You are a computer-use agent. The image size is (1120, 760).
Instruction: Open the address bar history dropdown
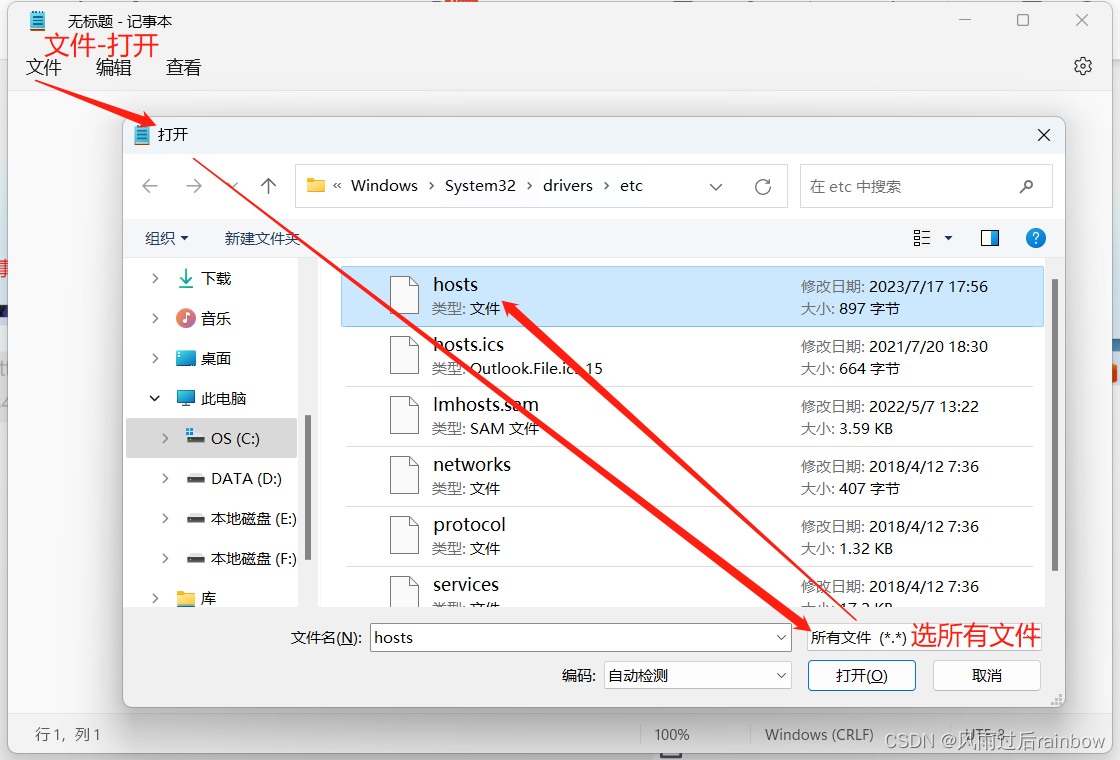[x=716, y=186]
